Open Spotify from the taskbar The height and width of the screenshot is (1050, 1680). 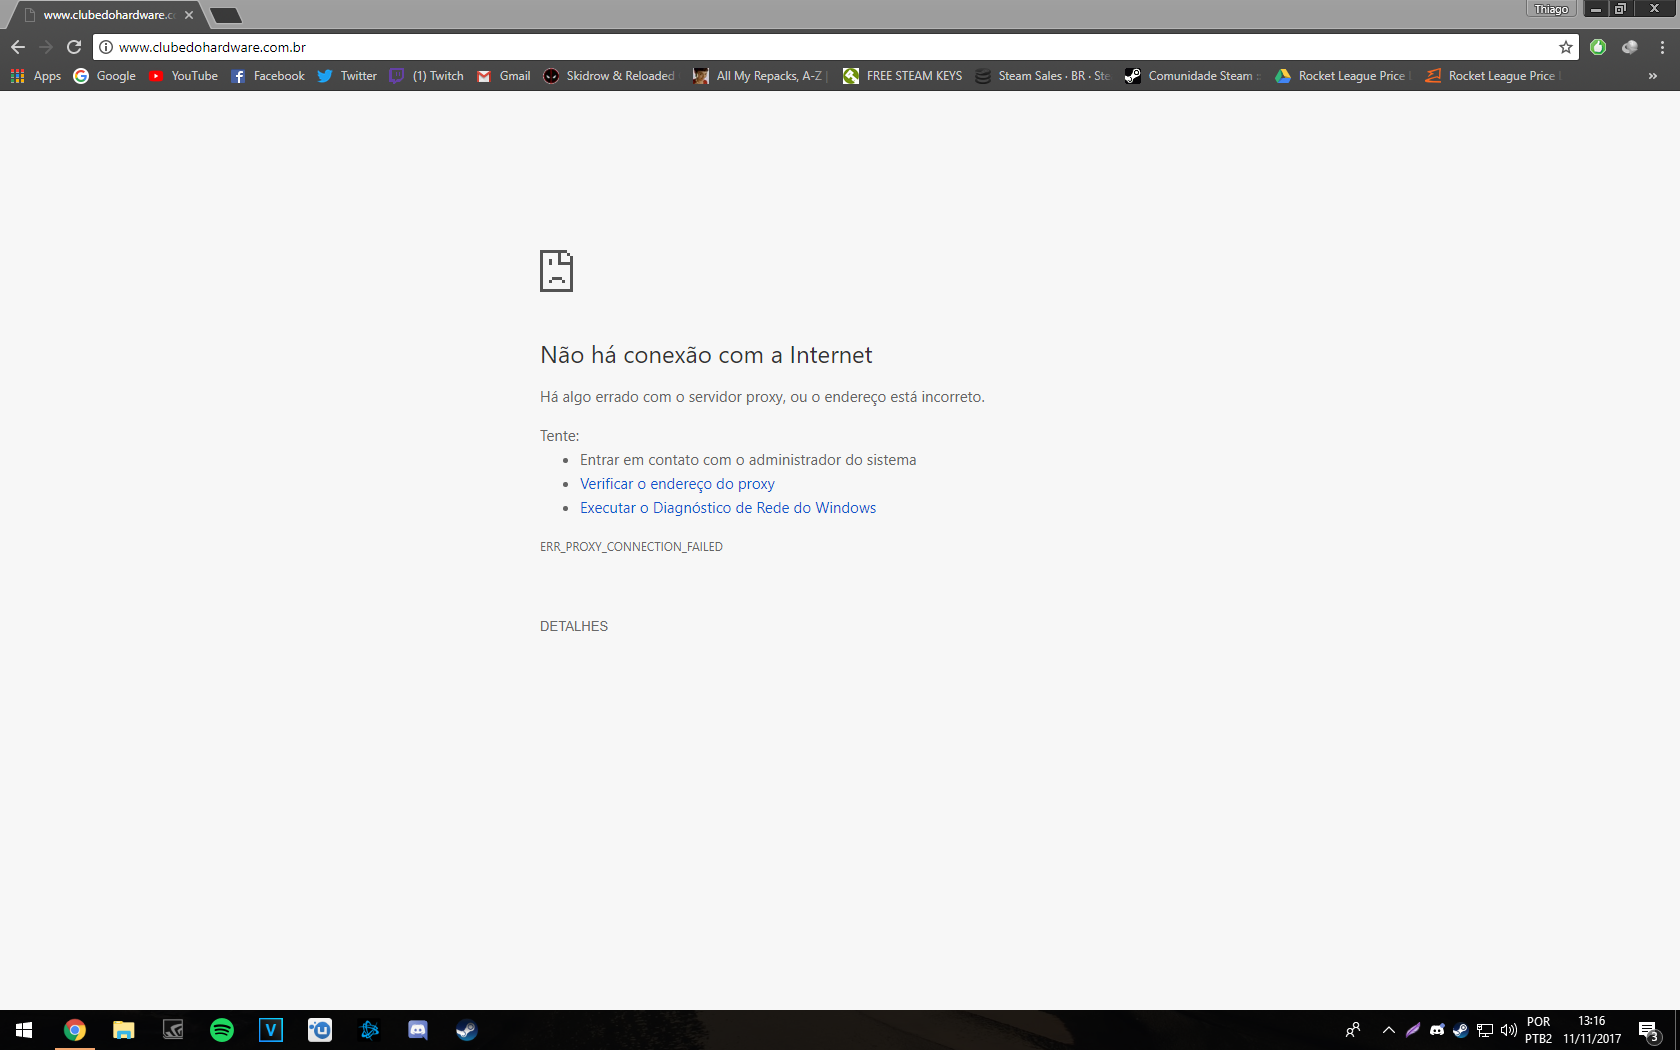click(x=222, y=1030)
